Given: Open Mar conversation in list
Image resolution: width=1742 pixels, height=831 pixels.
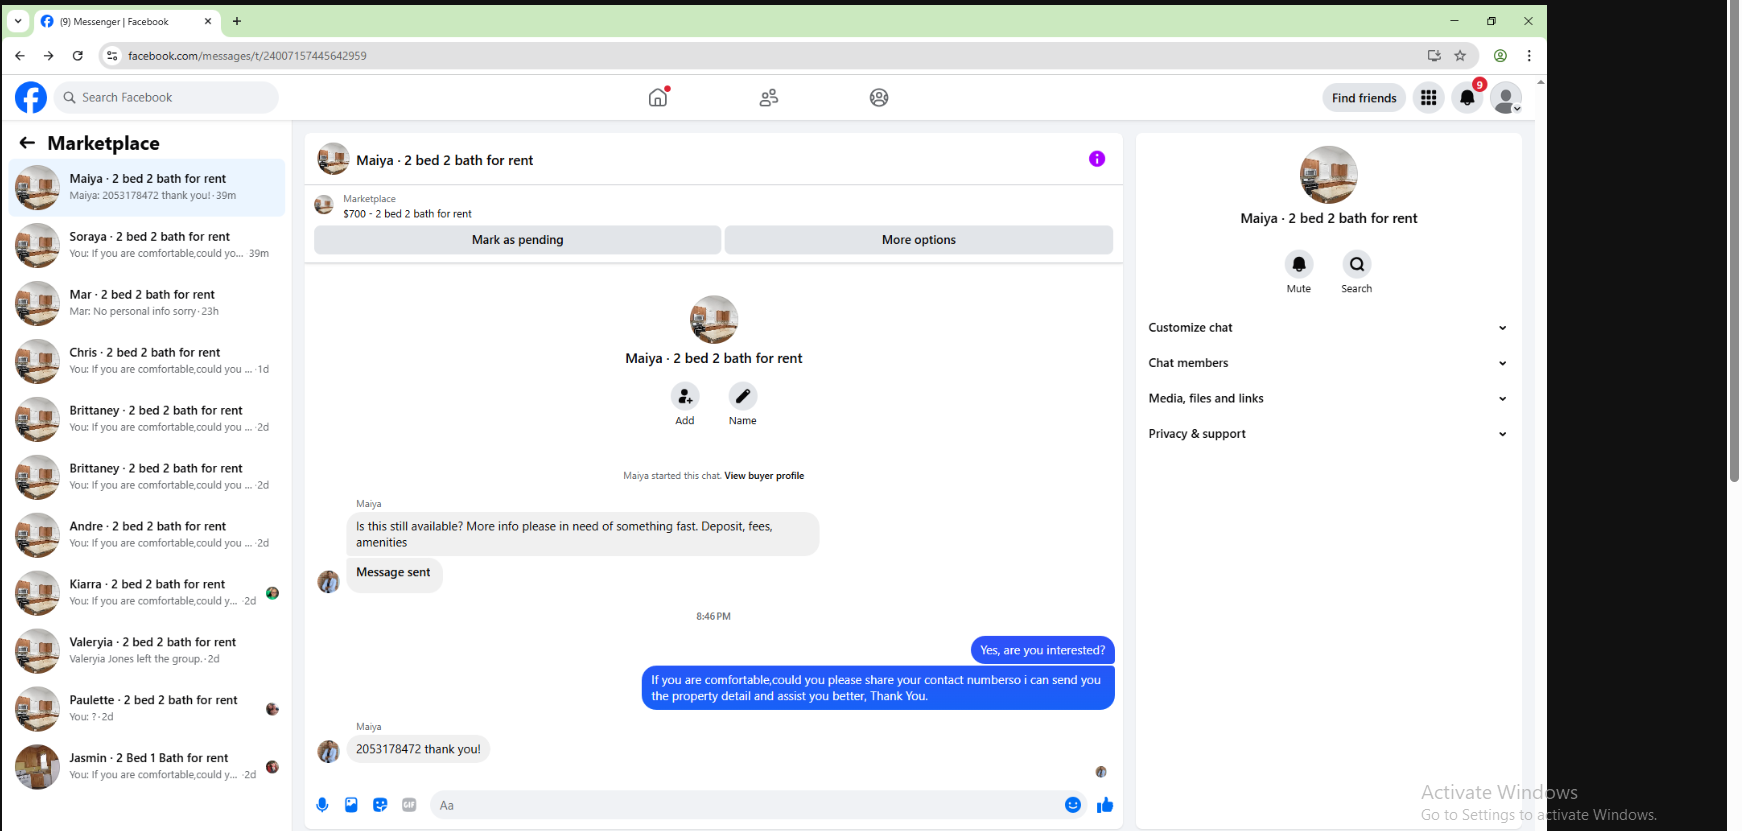Looking at the screenshot, I should click(147, 303).
